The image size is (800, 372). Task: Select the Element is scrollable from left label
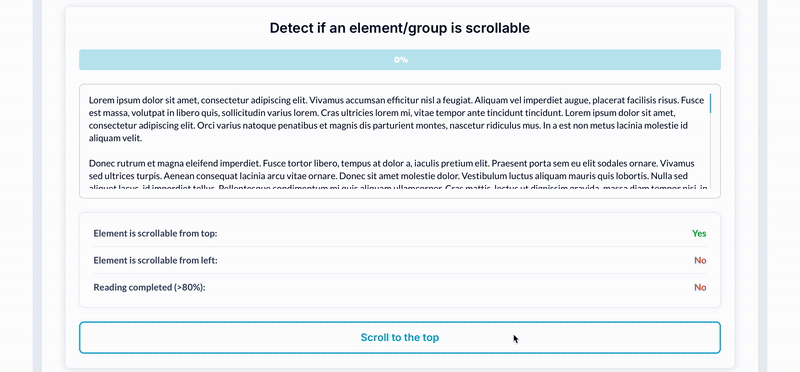pos(155,261)
